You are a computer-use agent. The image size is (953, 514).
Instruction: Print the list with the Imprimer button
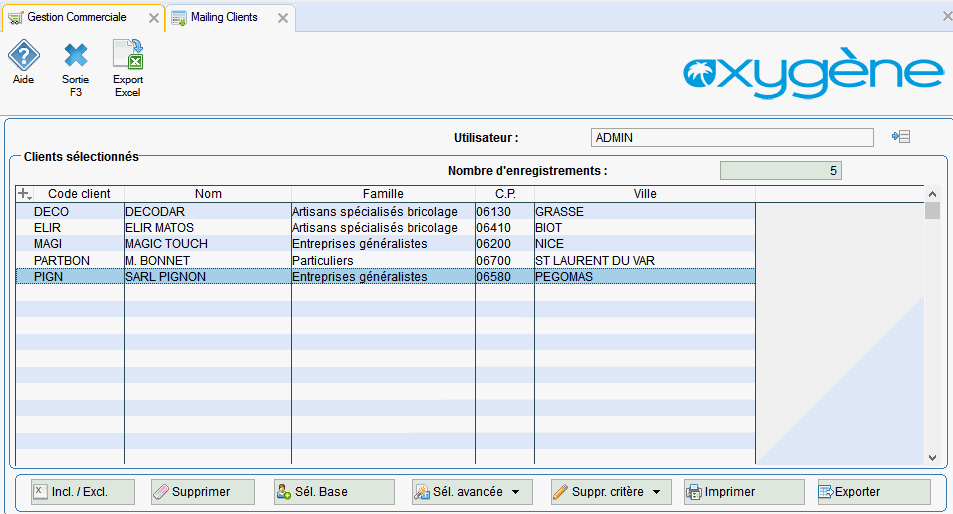744,492
